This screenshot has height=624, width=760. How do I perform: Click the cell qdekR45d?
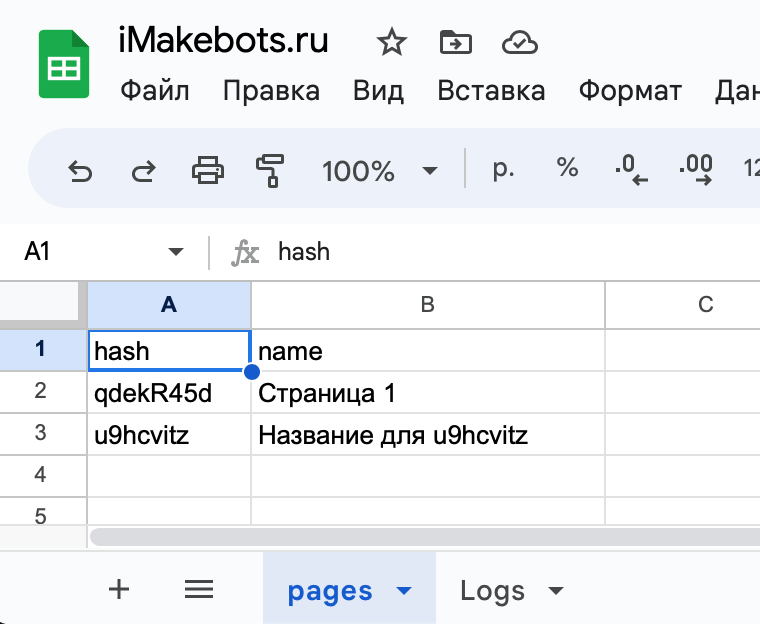(x=169, y=392)
